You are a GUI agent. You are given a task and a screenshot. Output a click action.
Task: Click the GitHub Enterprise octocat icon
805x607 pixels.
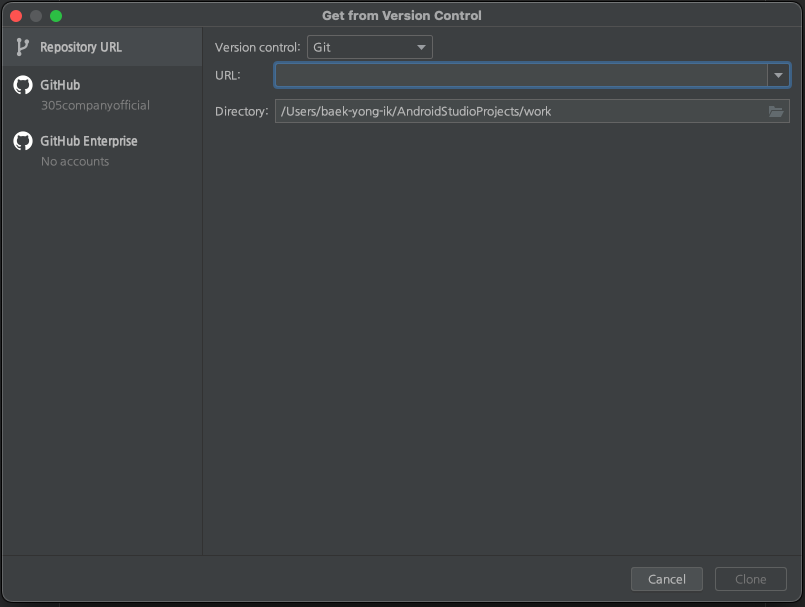coord(23,141)
